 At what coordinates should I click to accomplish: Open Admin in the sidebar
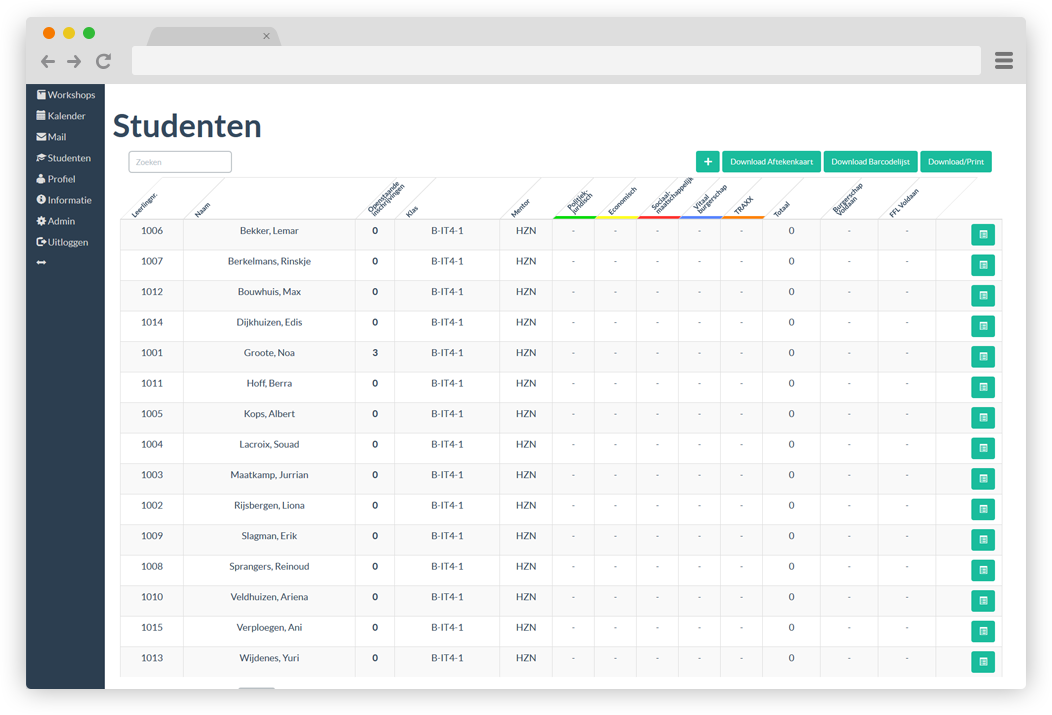(x=56, y=221)
